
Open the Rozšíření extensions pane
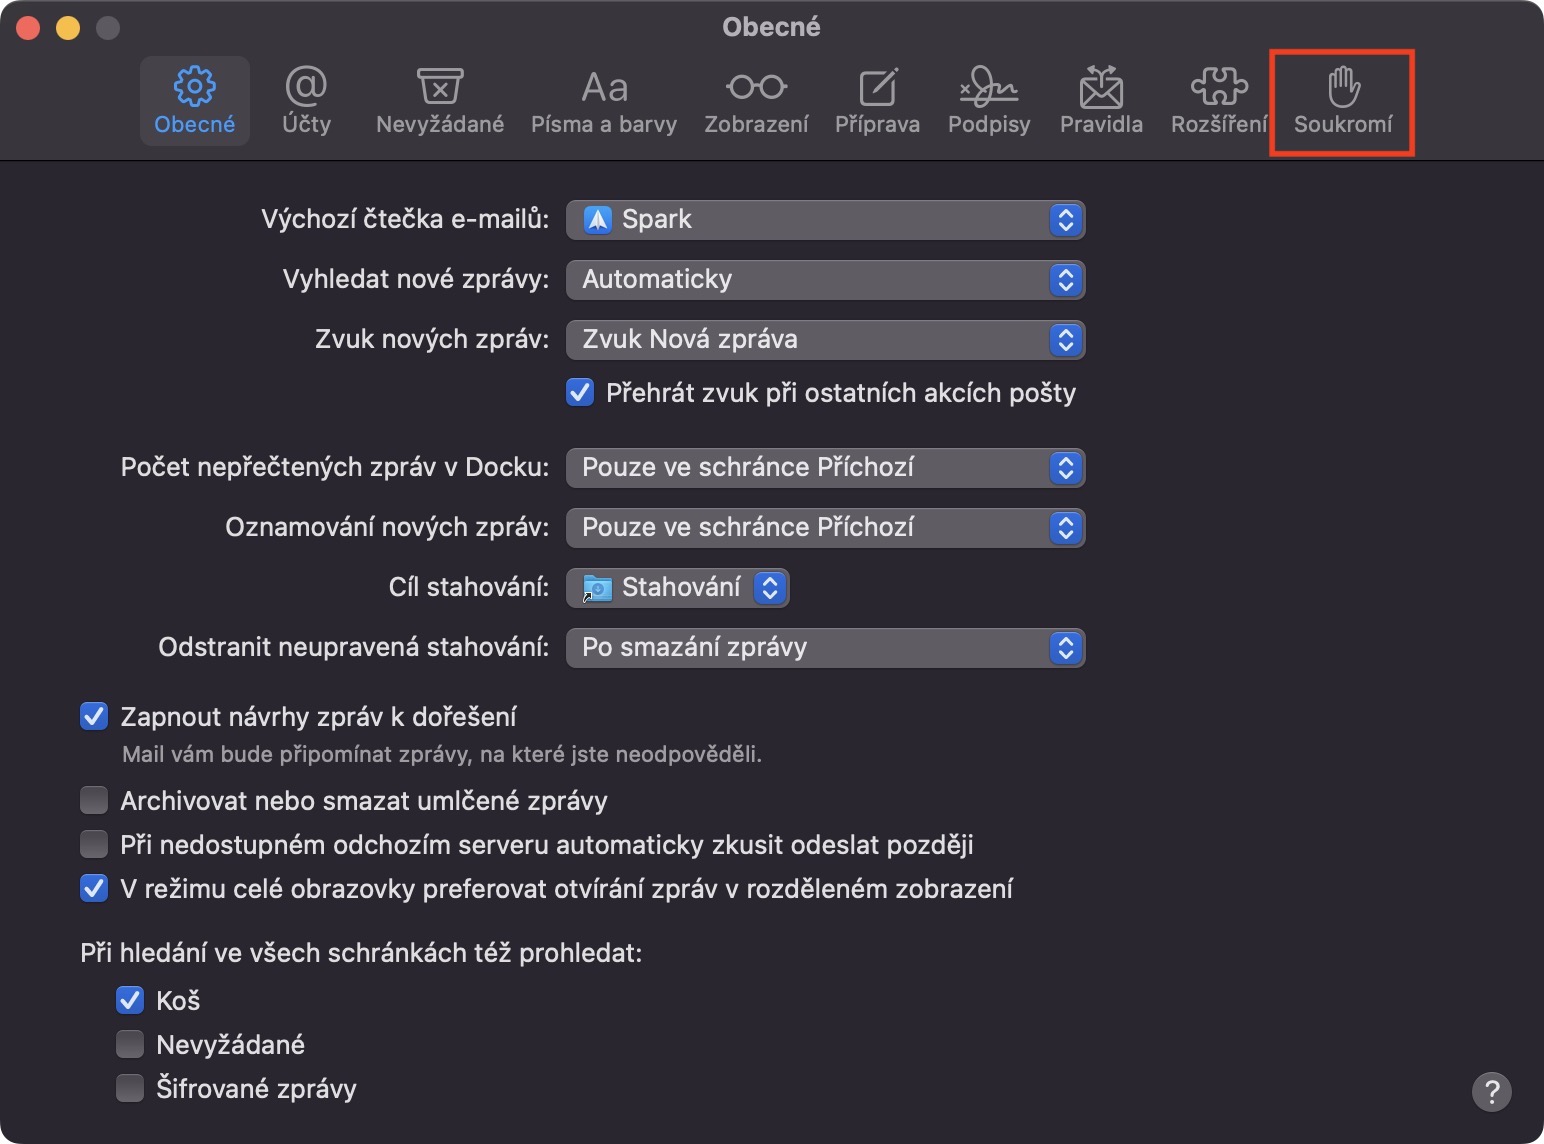(1218, 101)
